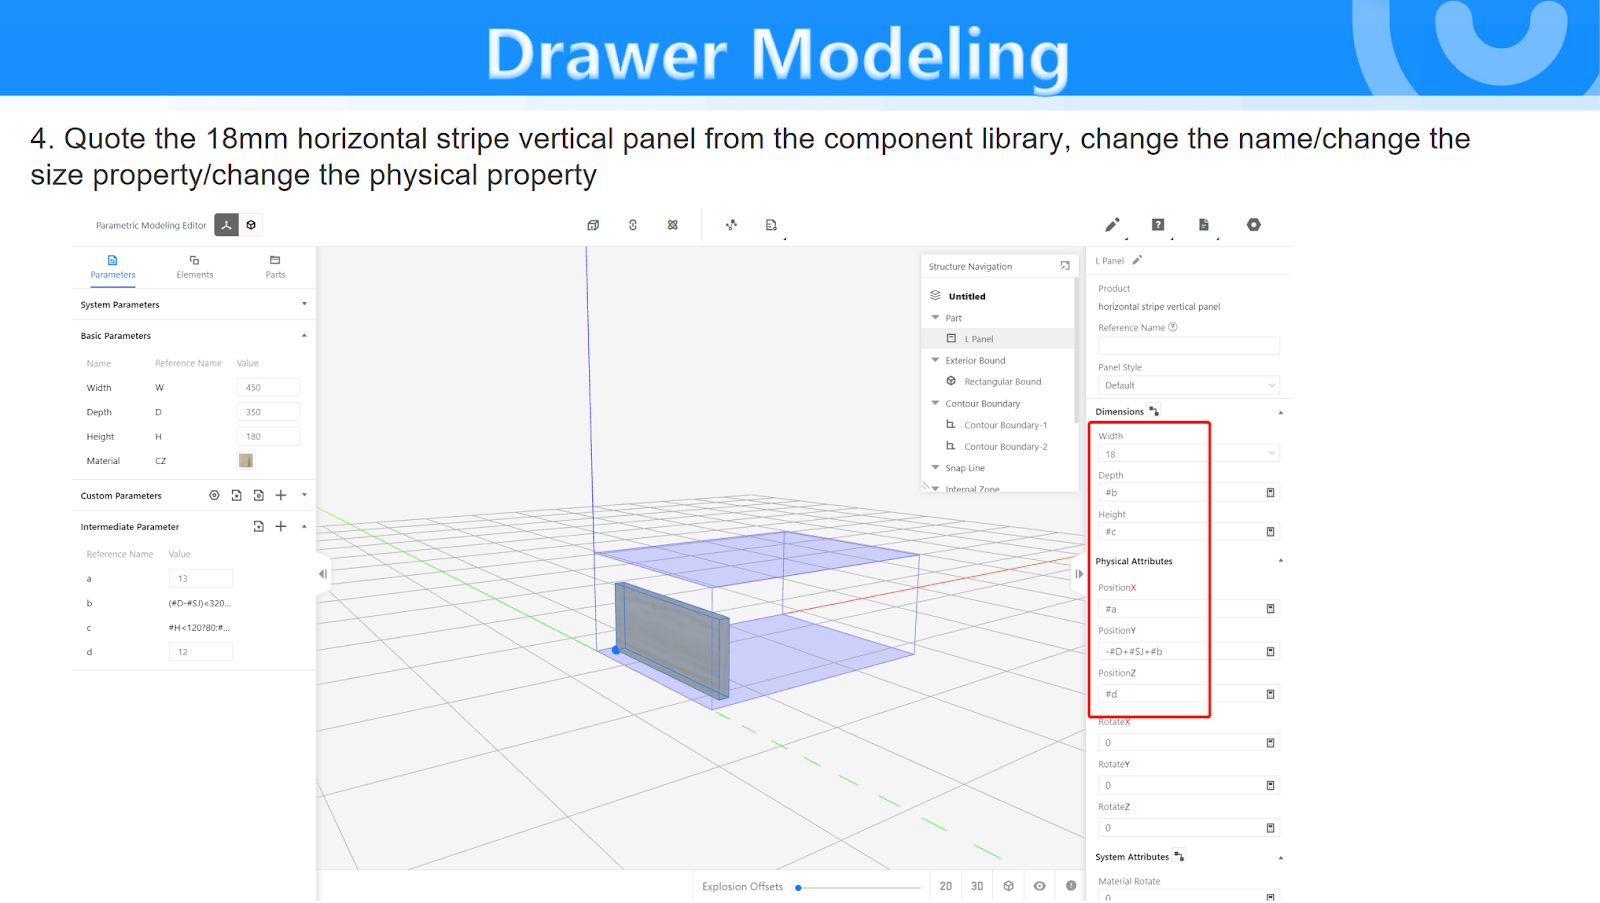Click second file icon in Custom Parameters
1600x903 pixels.
click(x=259, y=496)
